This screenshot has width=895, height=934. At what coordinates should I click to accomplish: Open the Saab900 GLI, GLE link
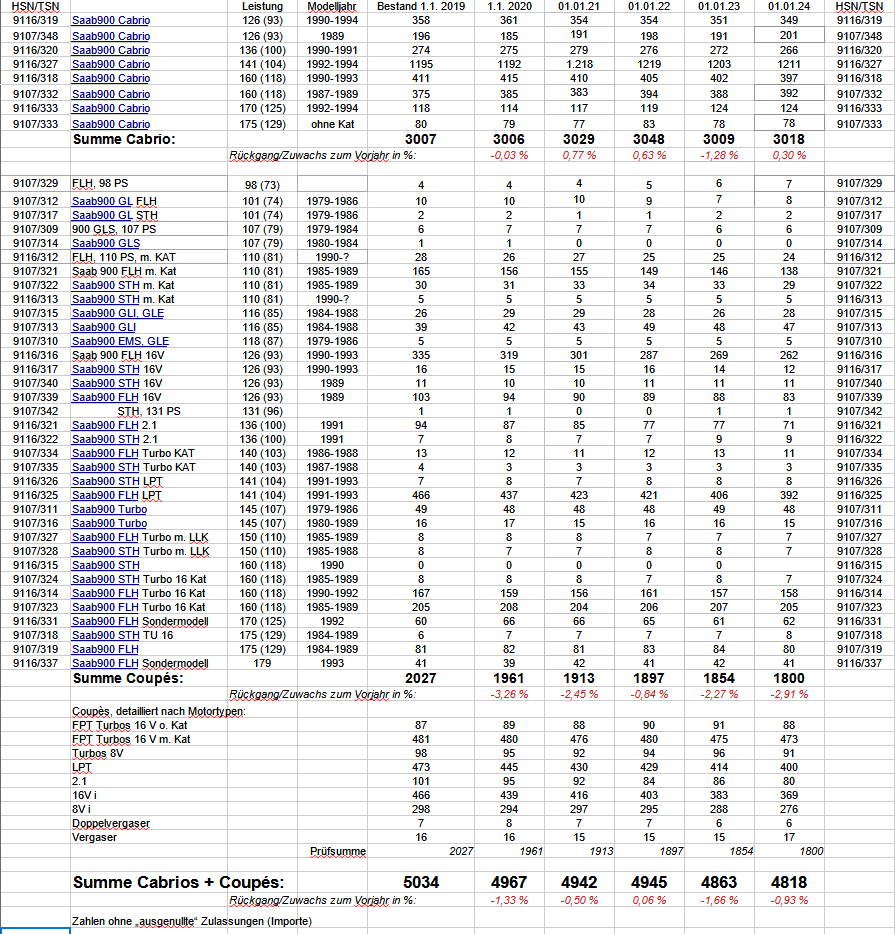tap(118, 313)
